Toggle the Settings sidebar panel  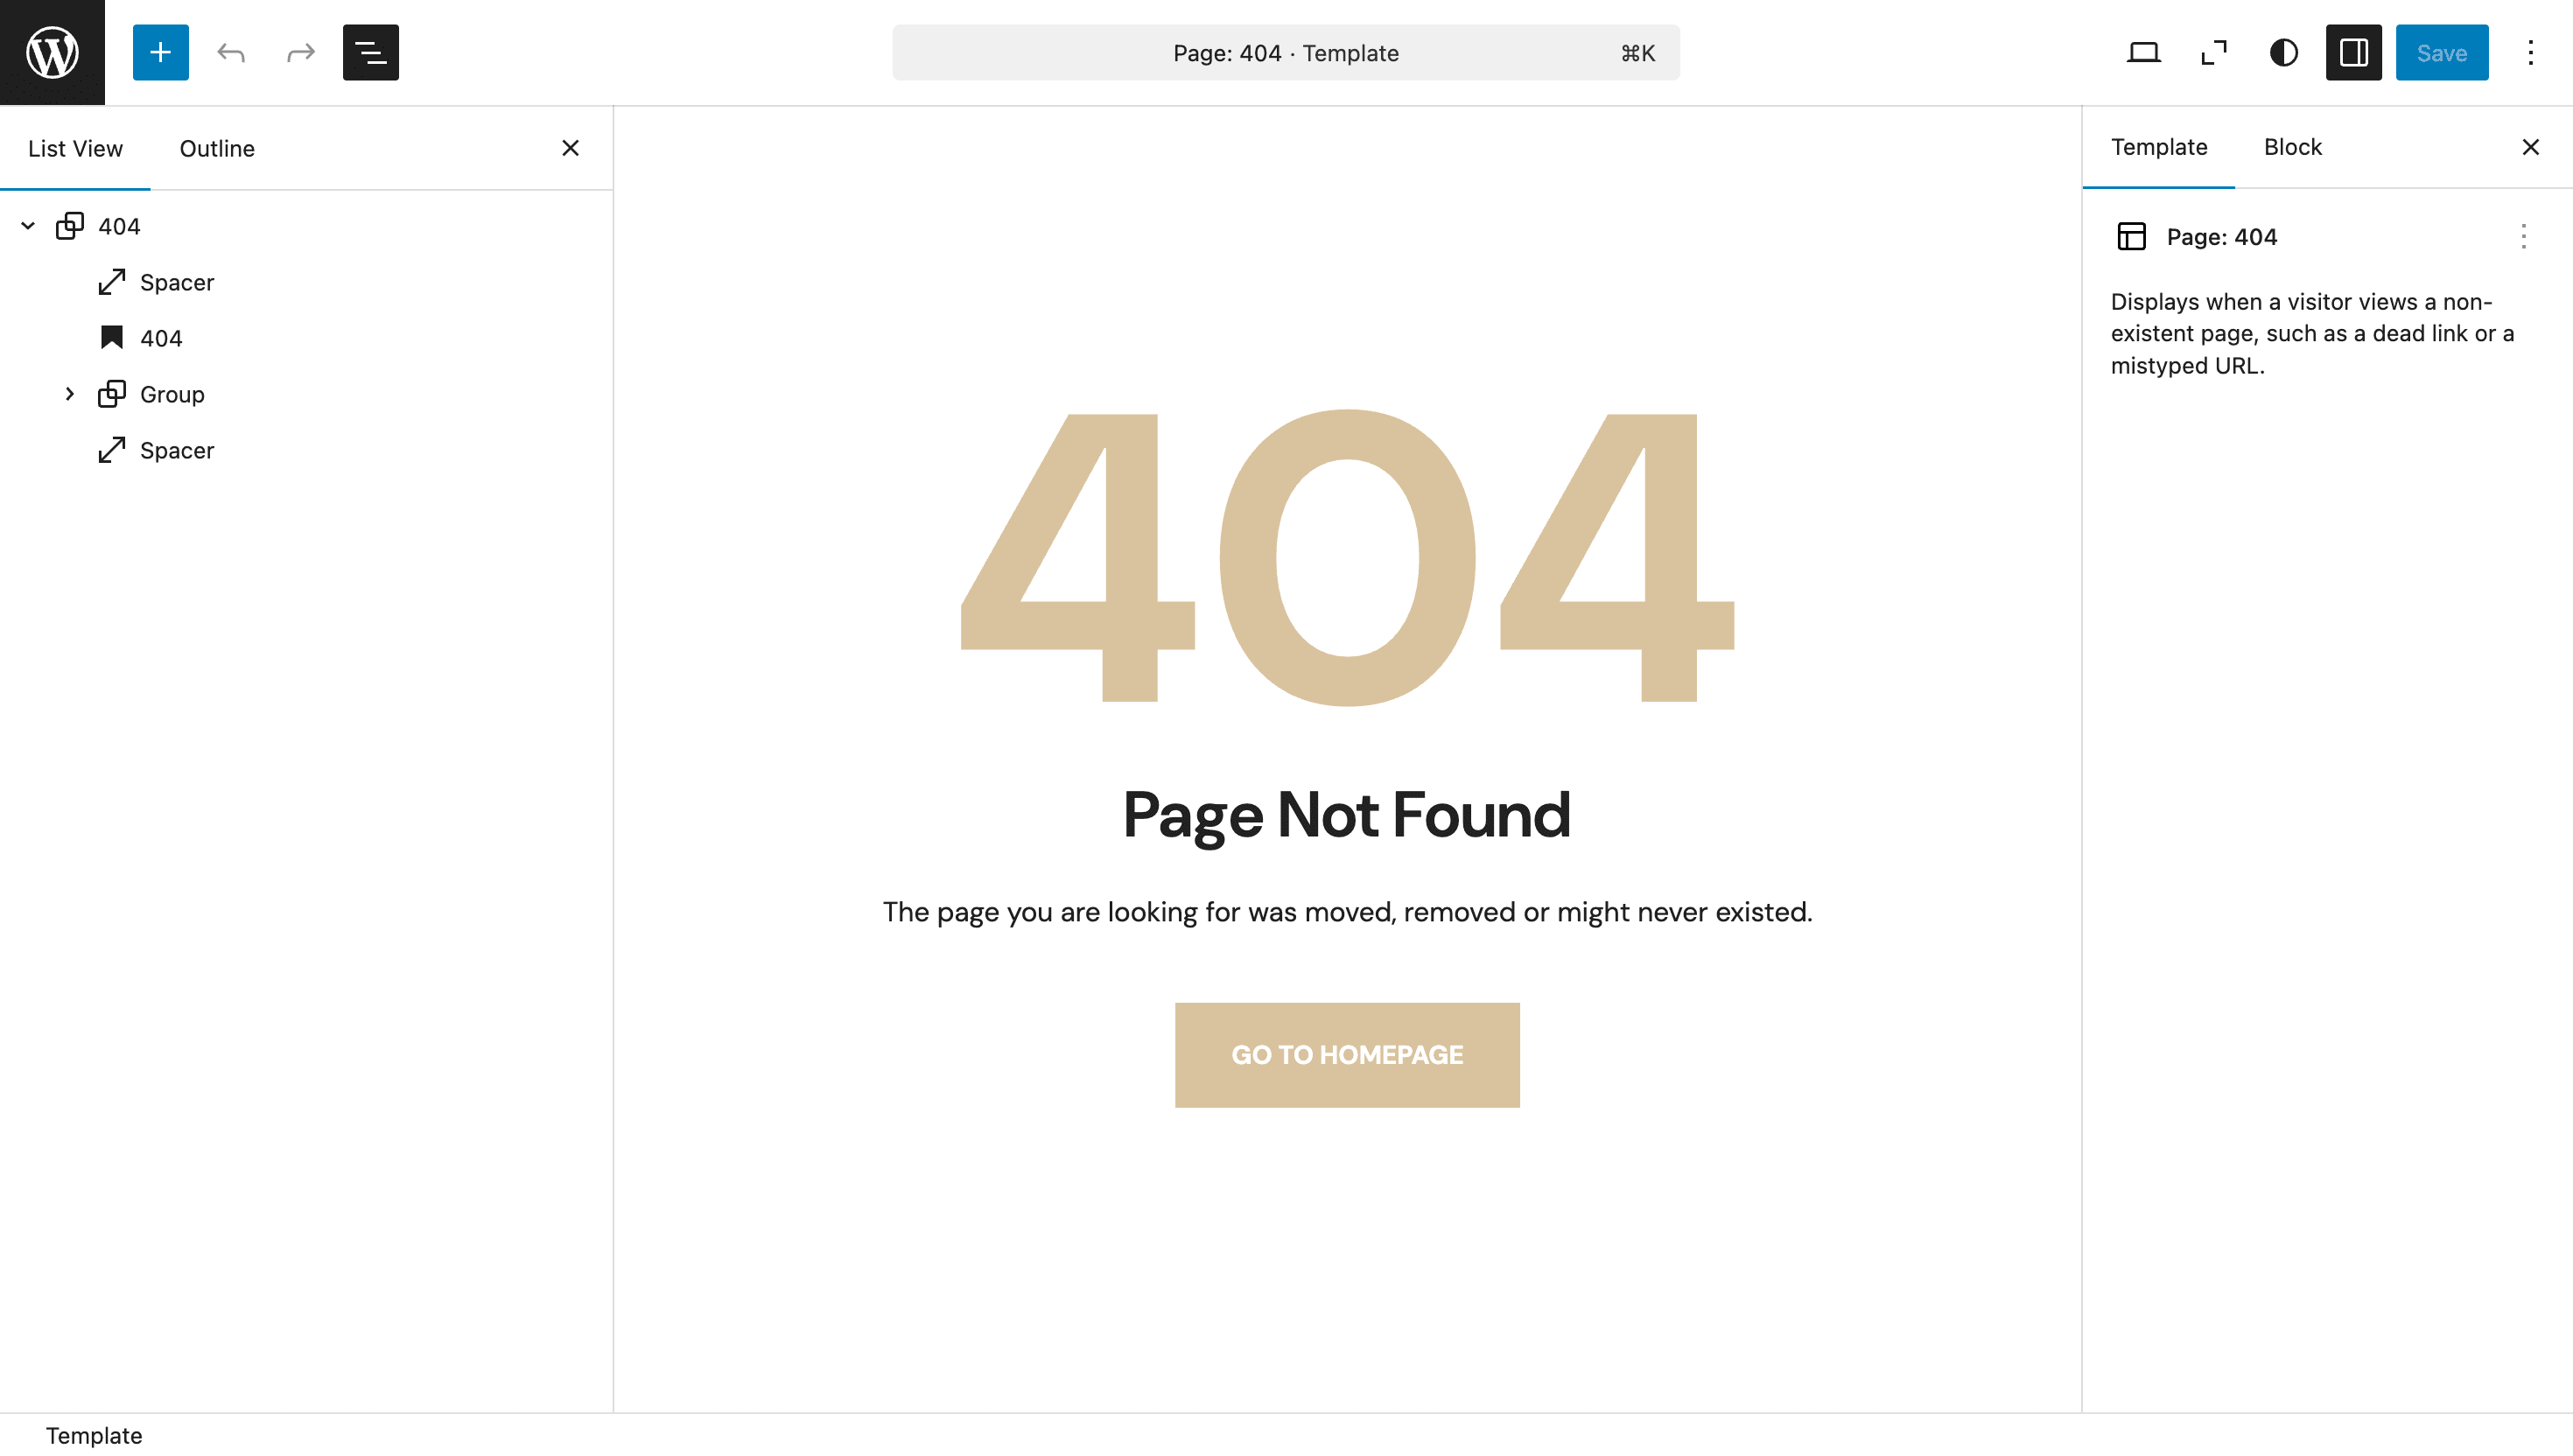pyautogui.click(x=2353, y=52)
